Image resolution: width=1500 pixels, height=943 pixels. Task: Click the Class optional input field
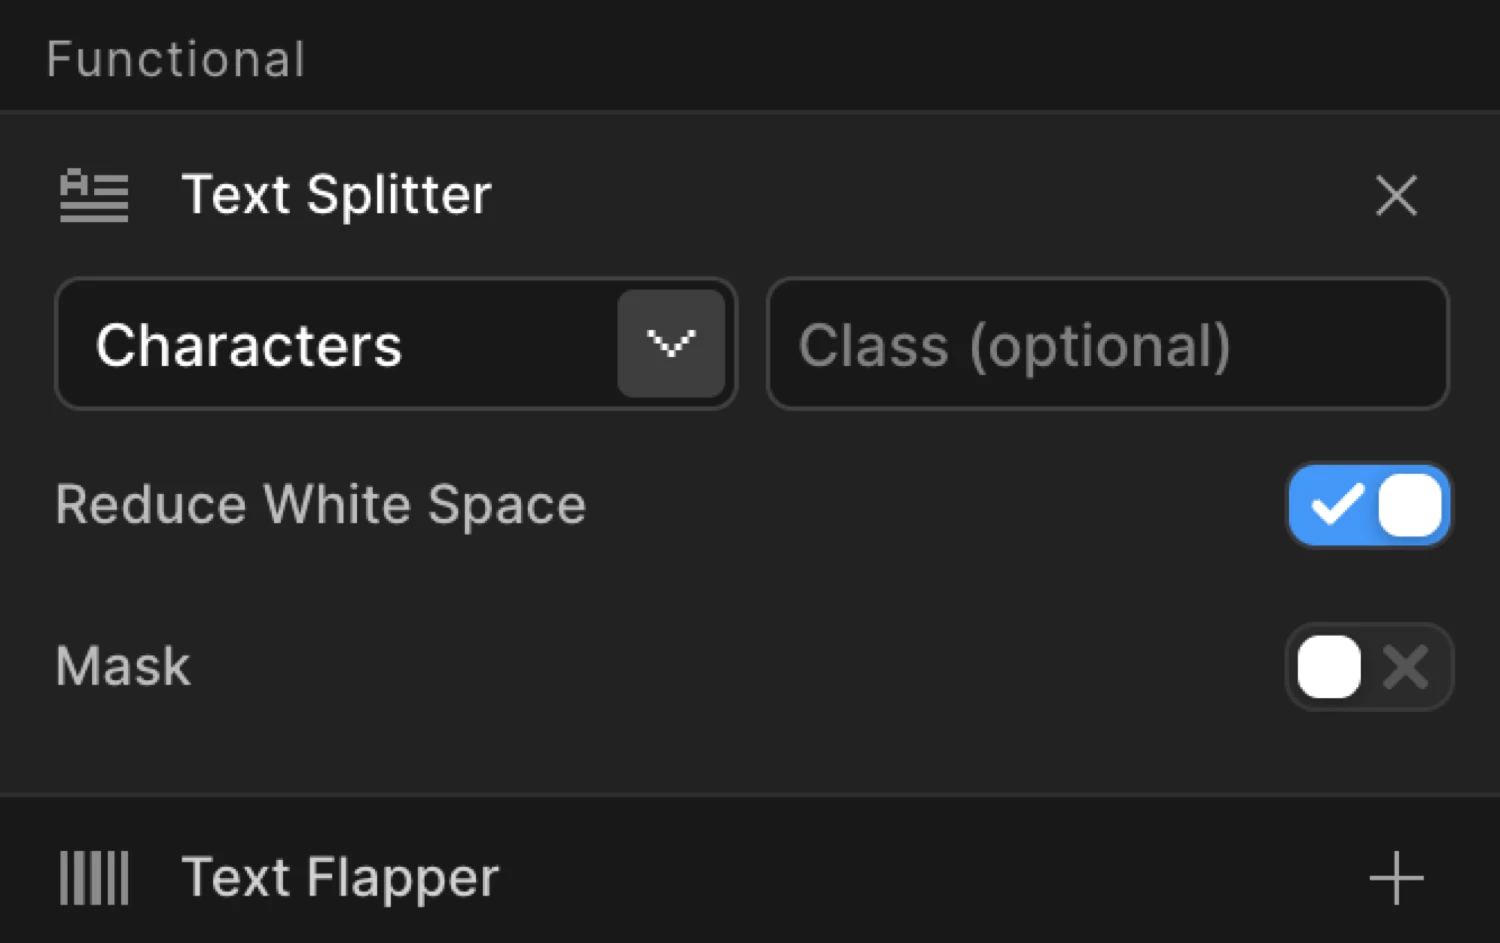pyautogui.click(x=1106, y=343)
